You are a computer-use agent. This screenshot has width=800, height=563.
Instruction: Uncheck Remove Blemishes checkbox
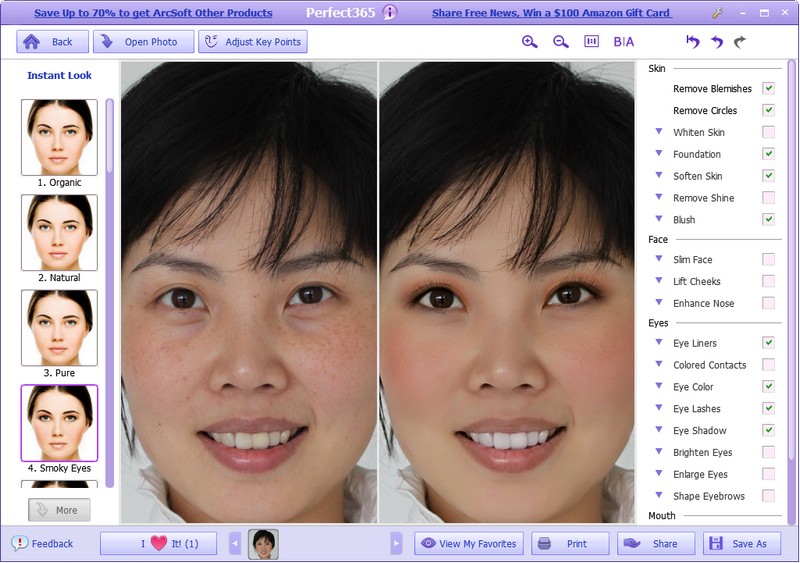click(768, 88)
